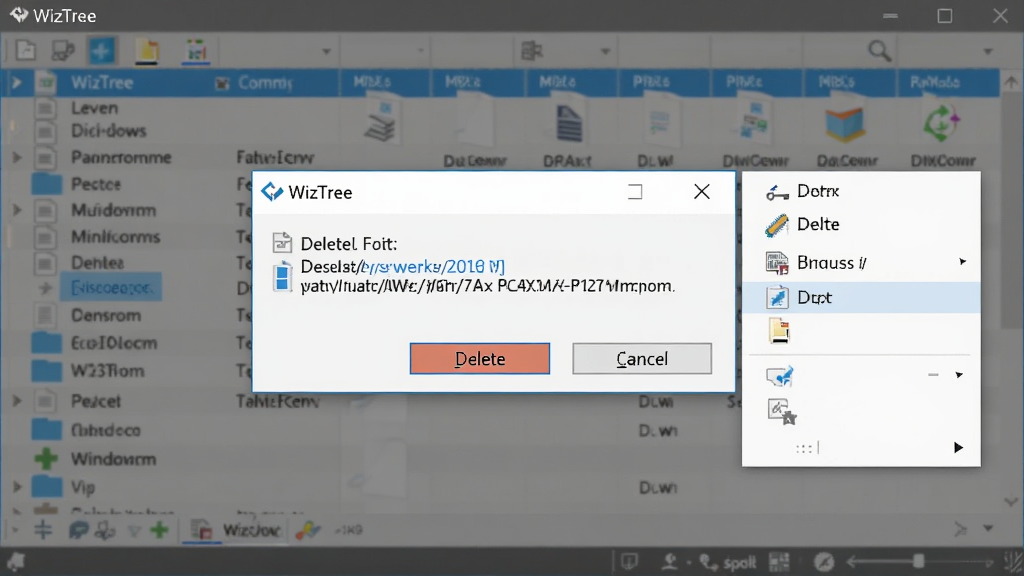The height and width of the screenshot is (576, 1024).
Task: Click the Rahlabs column header
Action: [x=935, y=82]
